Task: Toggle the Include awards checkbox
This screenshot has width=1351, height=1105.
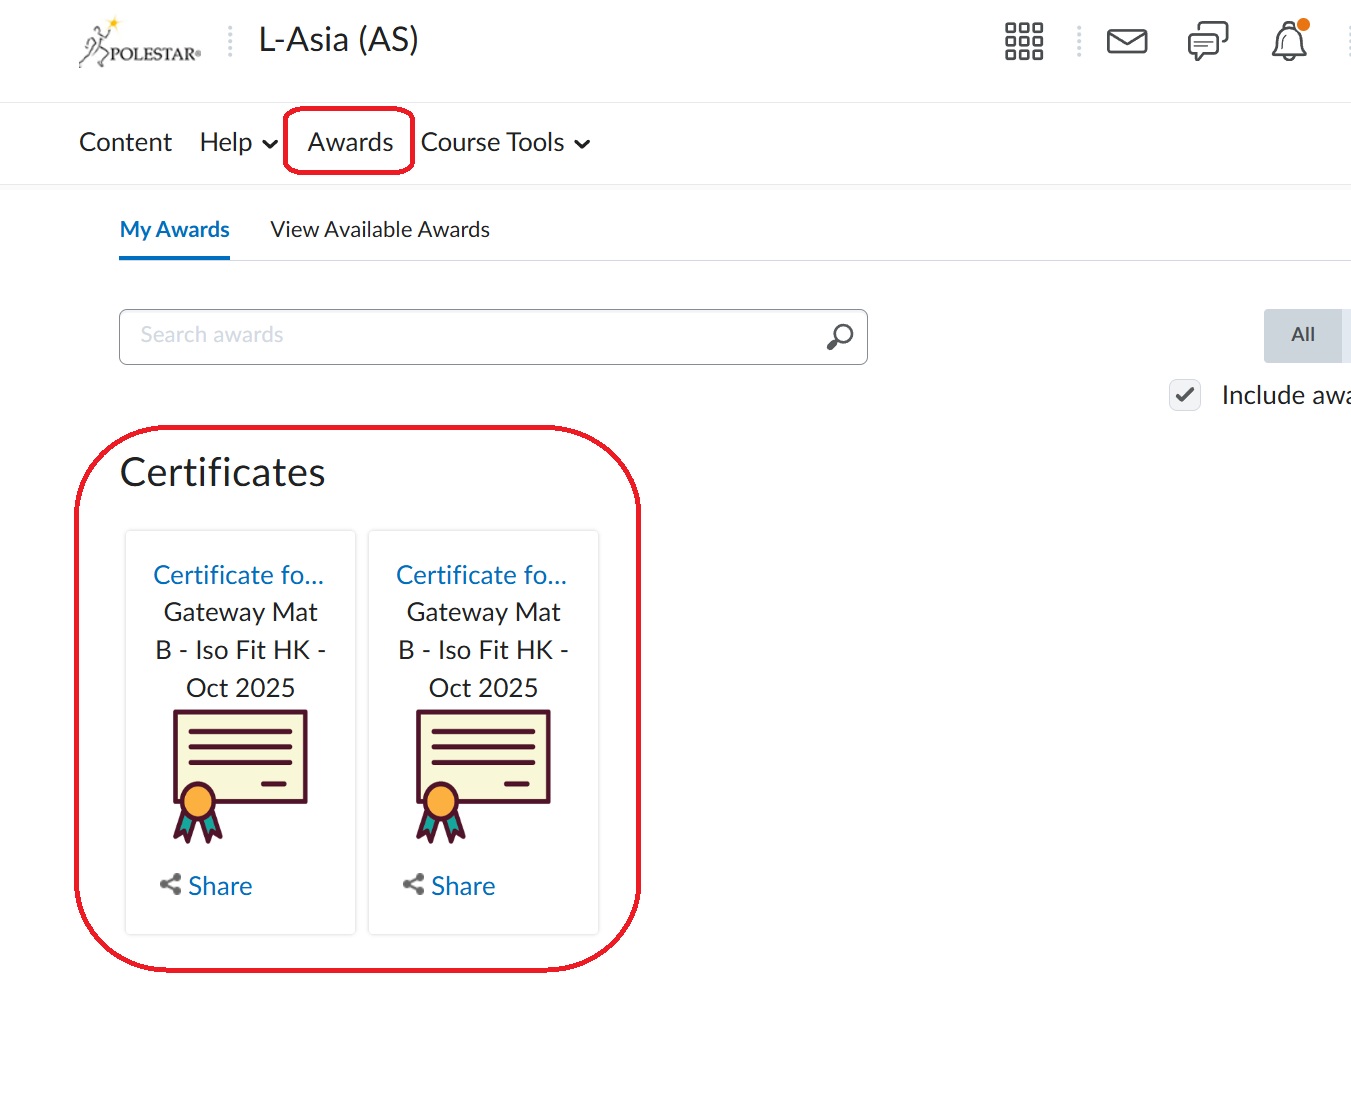Action: pos(1185,395)
